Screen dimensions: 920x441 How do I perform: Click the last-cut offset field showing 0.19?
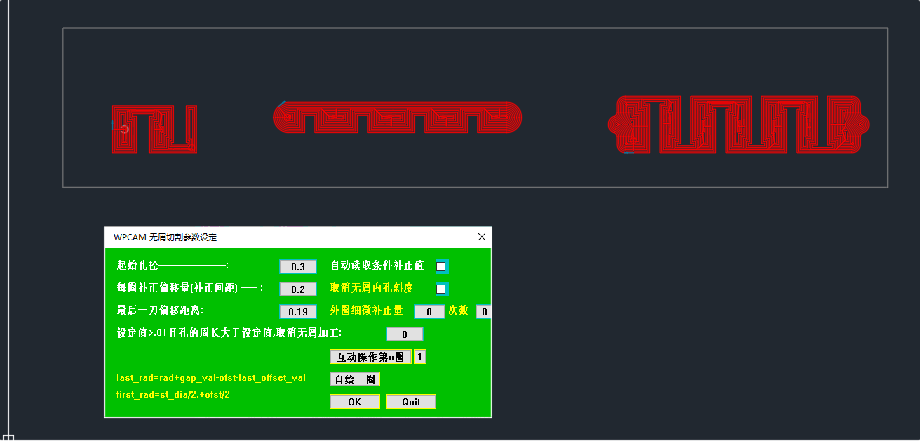(x=298, y=311)
